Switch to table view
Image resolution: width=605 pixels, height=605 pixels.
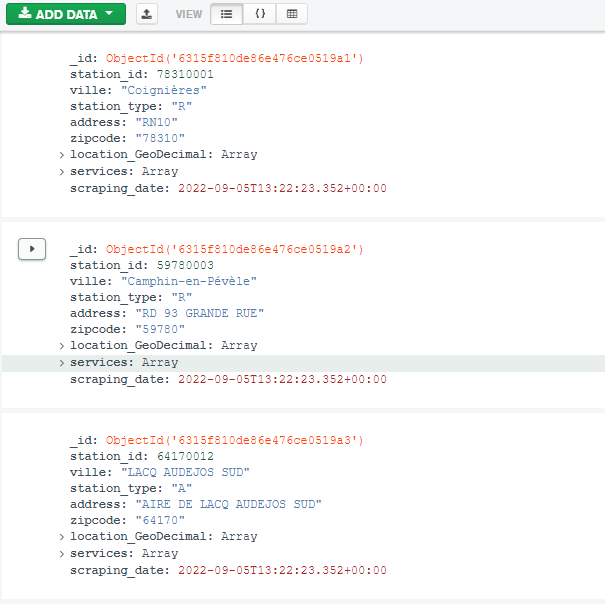point(291,14)
